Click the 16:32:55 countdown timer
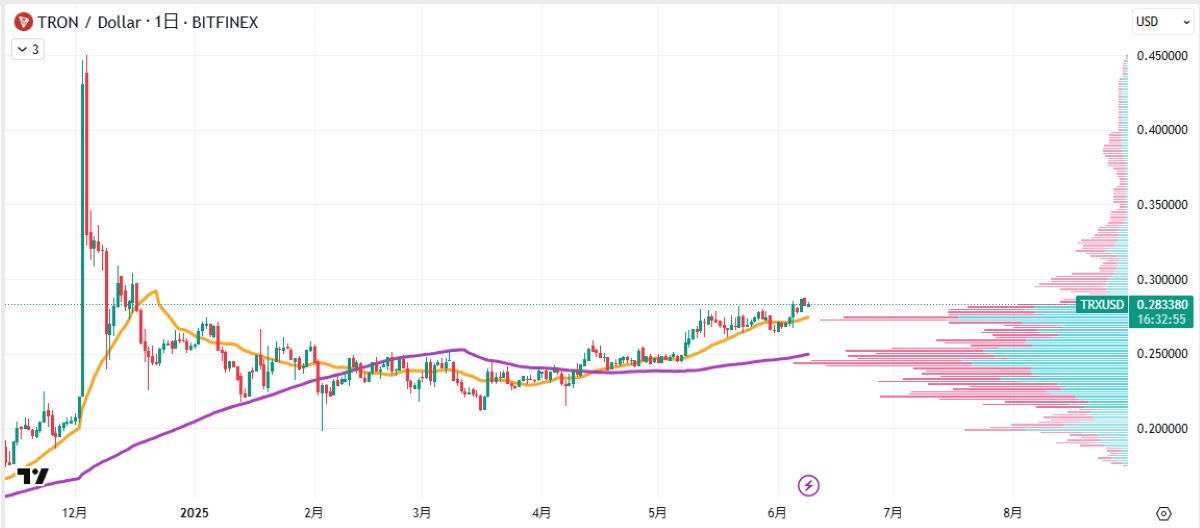 click(x=1163, y=320)
